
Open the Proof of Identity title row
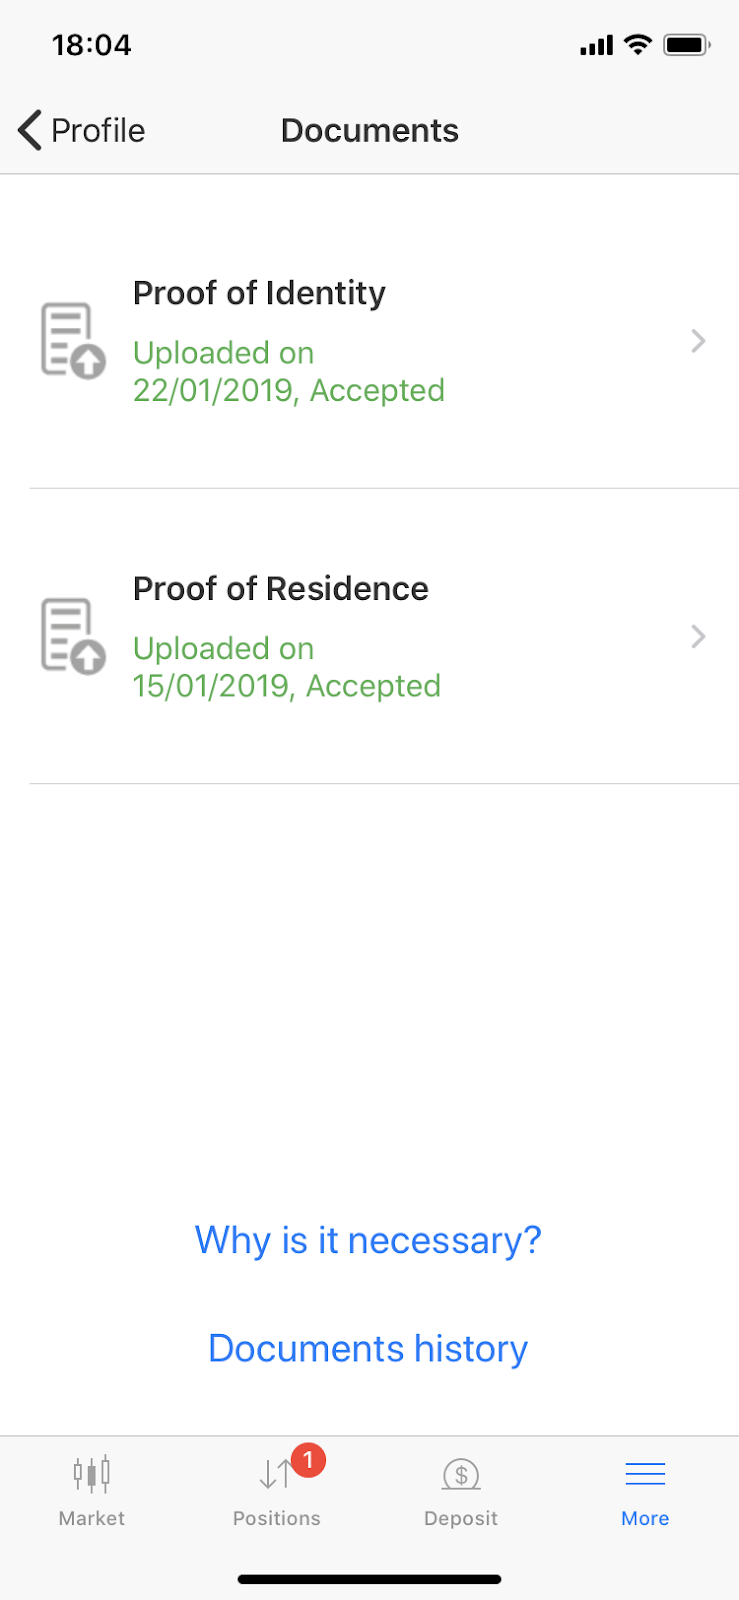tap(259, 293)
